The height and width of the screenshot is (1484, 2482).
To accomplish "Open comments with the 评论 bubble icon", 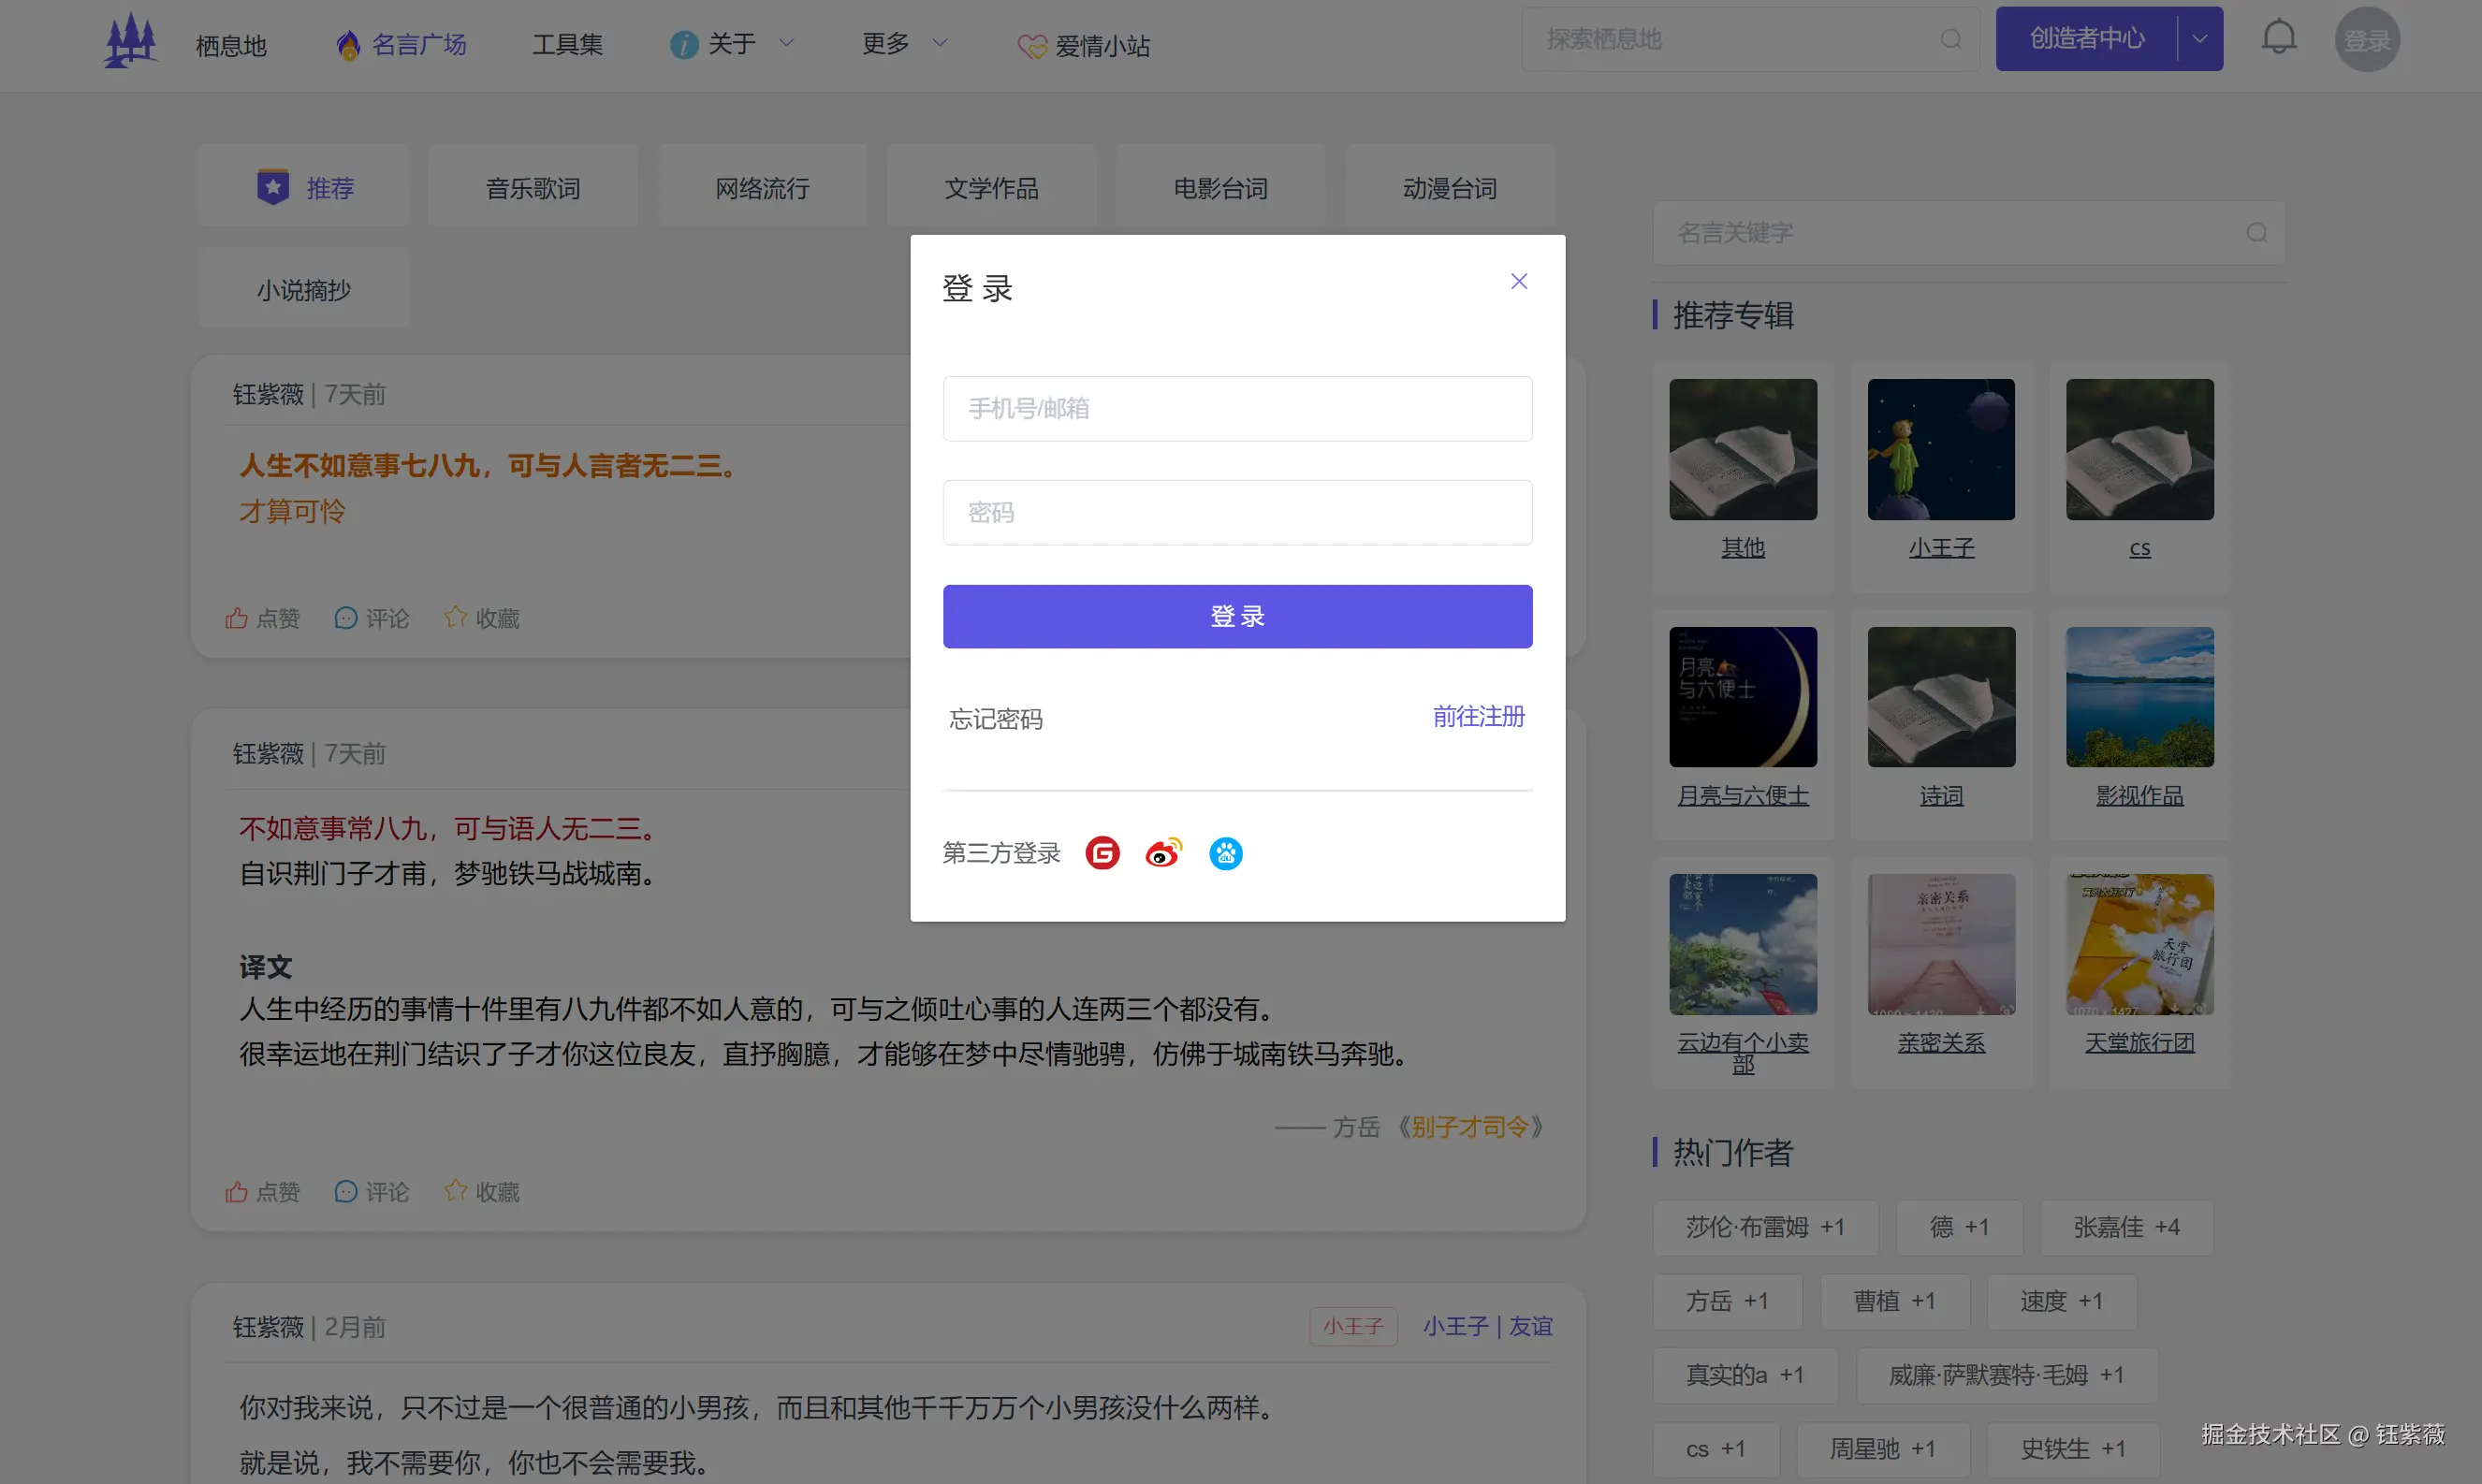I will click(345, 617).
